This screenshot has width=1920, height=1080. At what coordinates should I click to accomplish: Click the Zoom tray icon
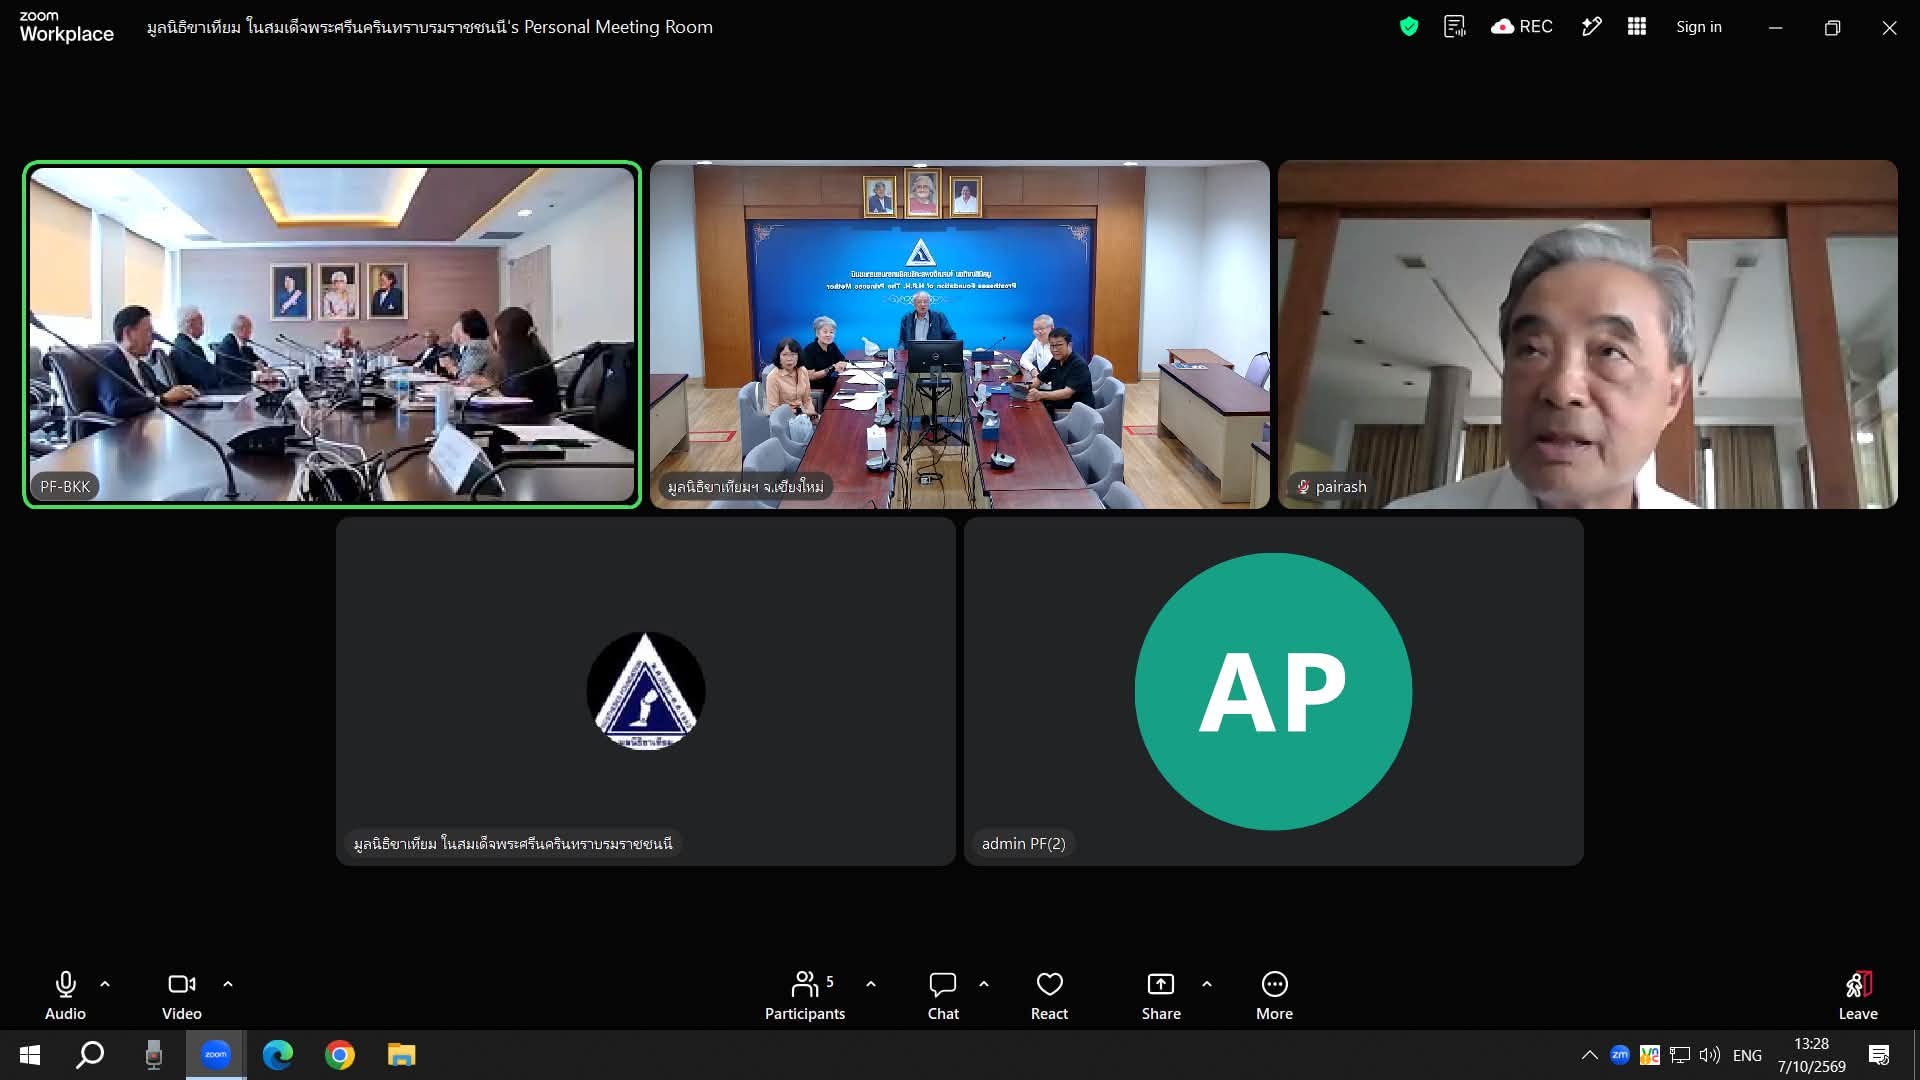point(1620,1055)
